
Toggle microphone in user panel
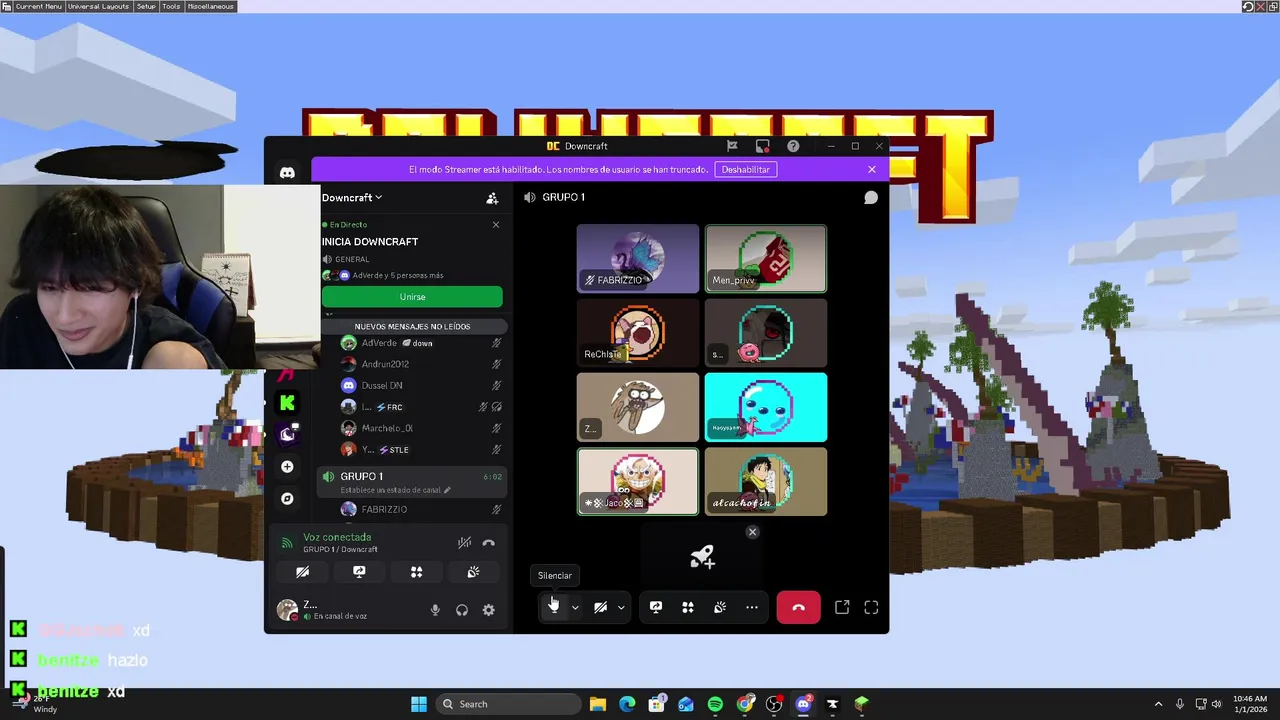click(435, 610)
